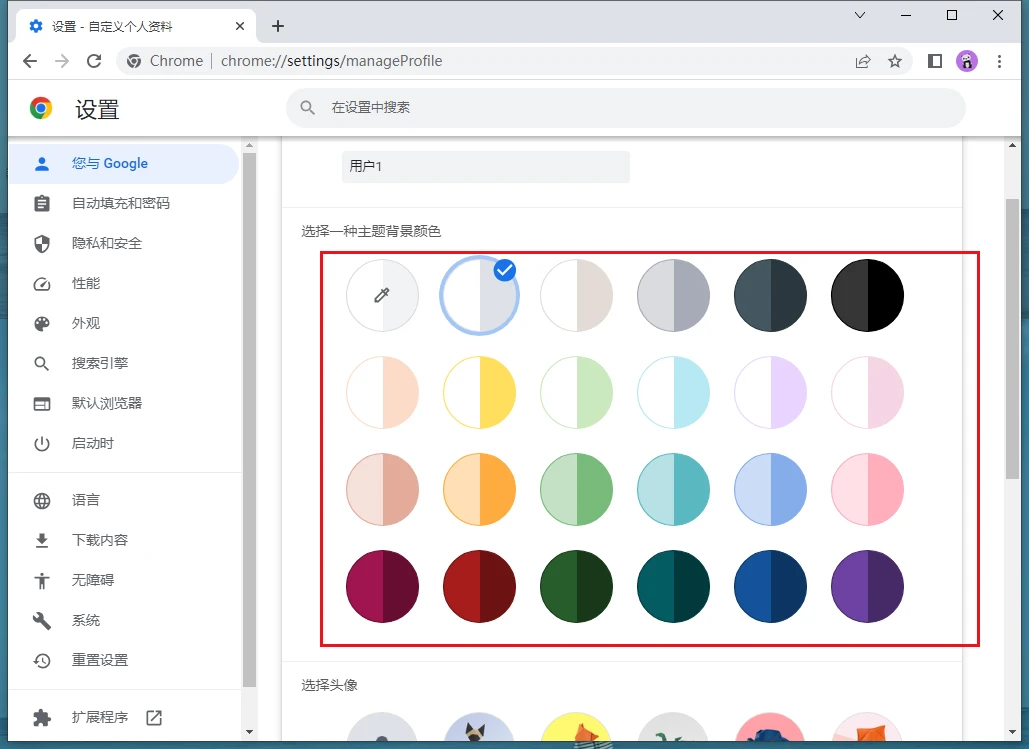Open 搜索引擎 settings
Screen dimensions: 1029x749
click(x=123, y=364)
